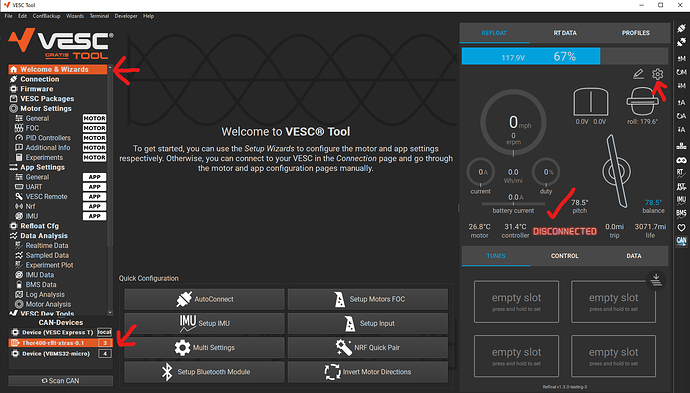Open Multi Settings
Screen dimensions: 690x393
pyautogui.click(x=204, y=348)
